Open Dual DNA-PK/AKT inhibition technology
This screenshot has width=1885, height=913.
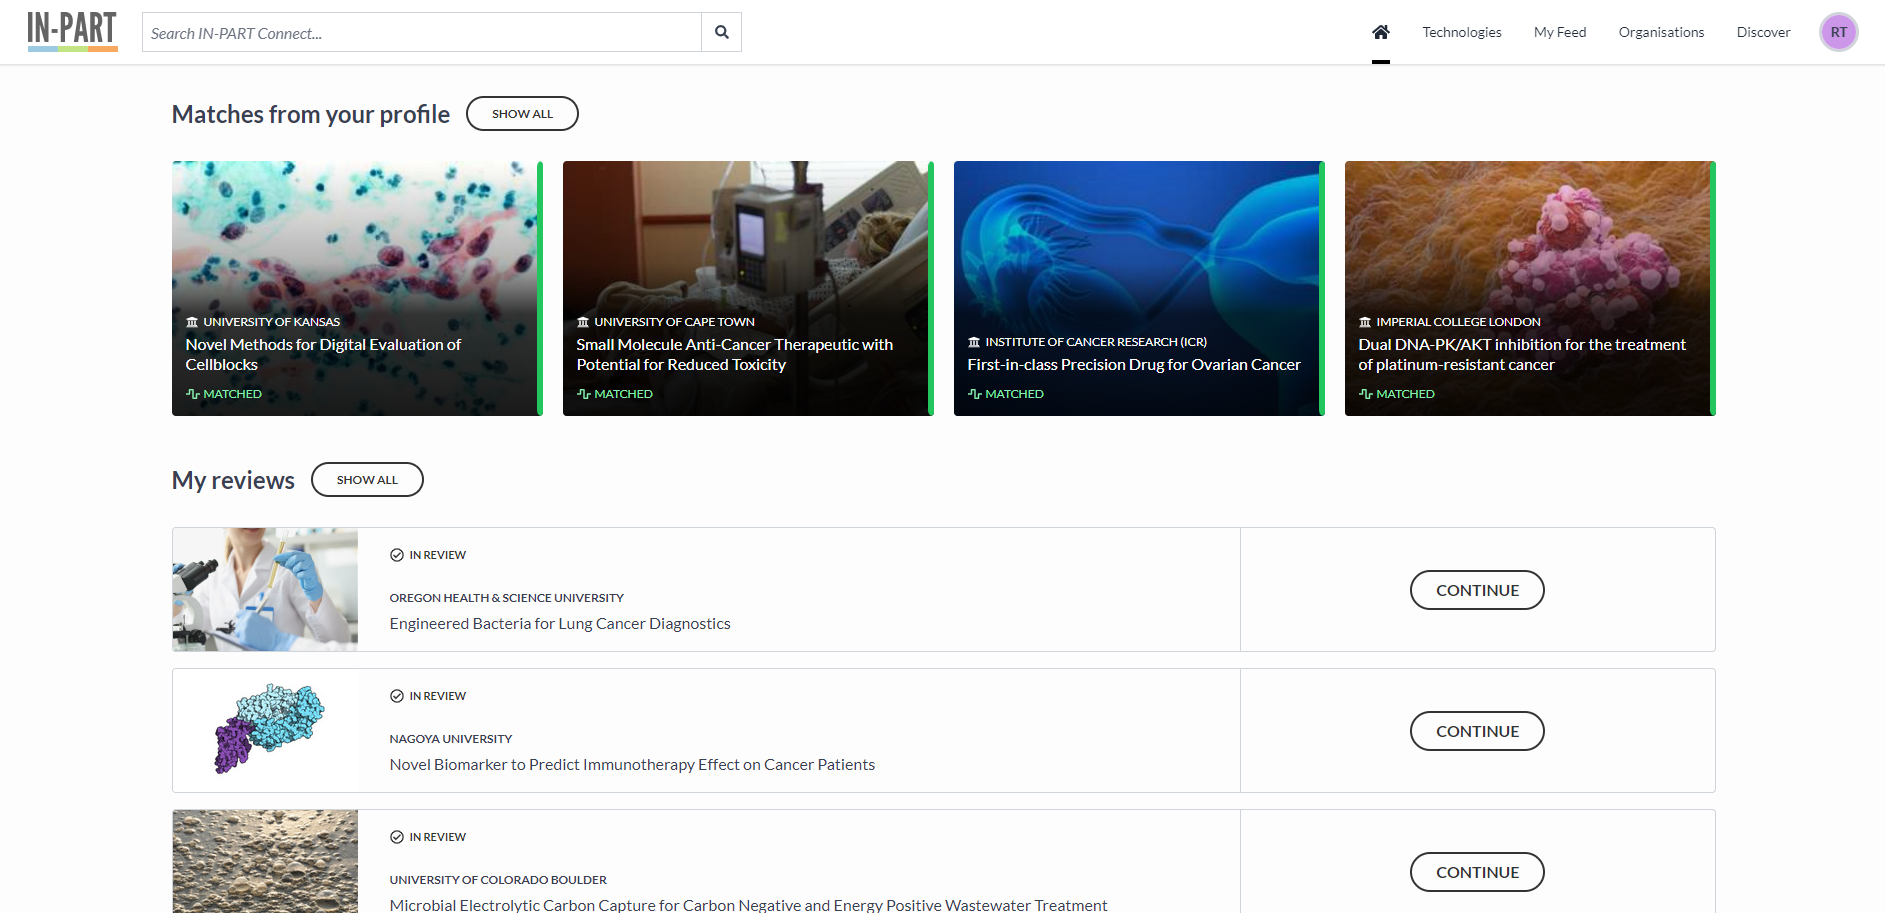pos(1522,355)
